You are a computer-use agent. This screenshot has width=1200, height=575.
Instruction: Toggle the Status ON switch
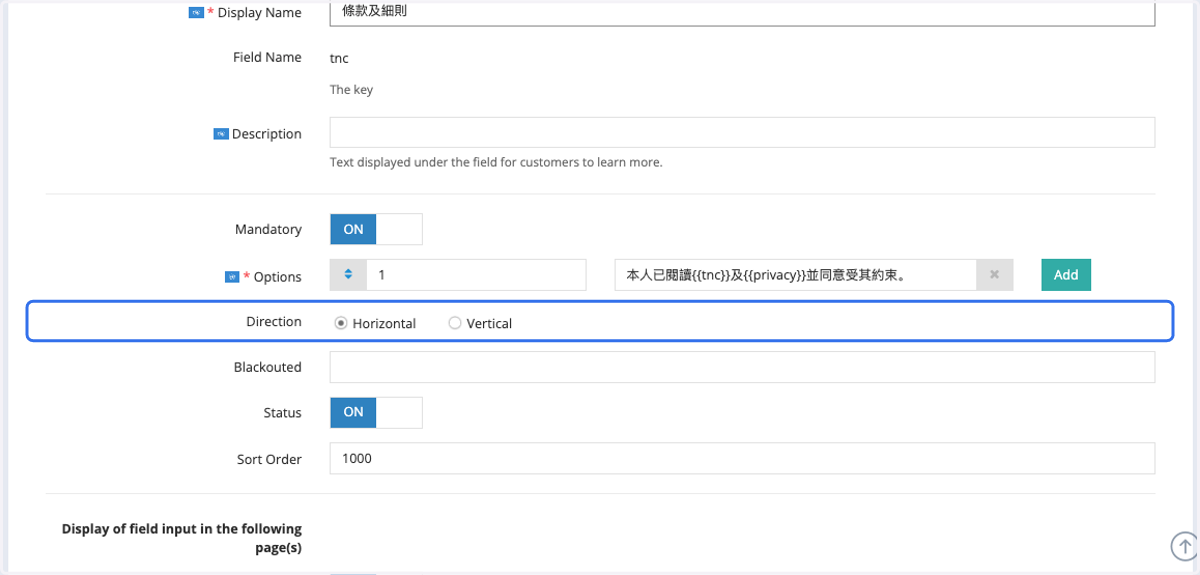pyautogui.click(x=376, y=412)
